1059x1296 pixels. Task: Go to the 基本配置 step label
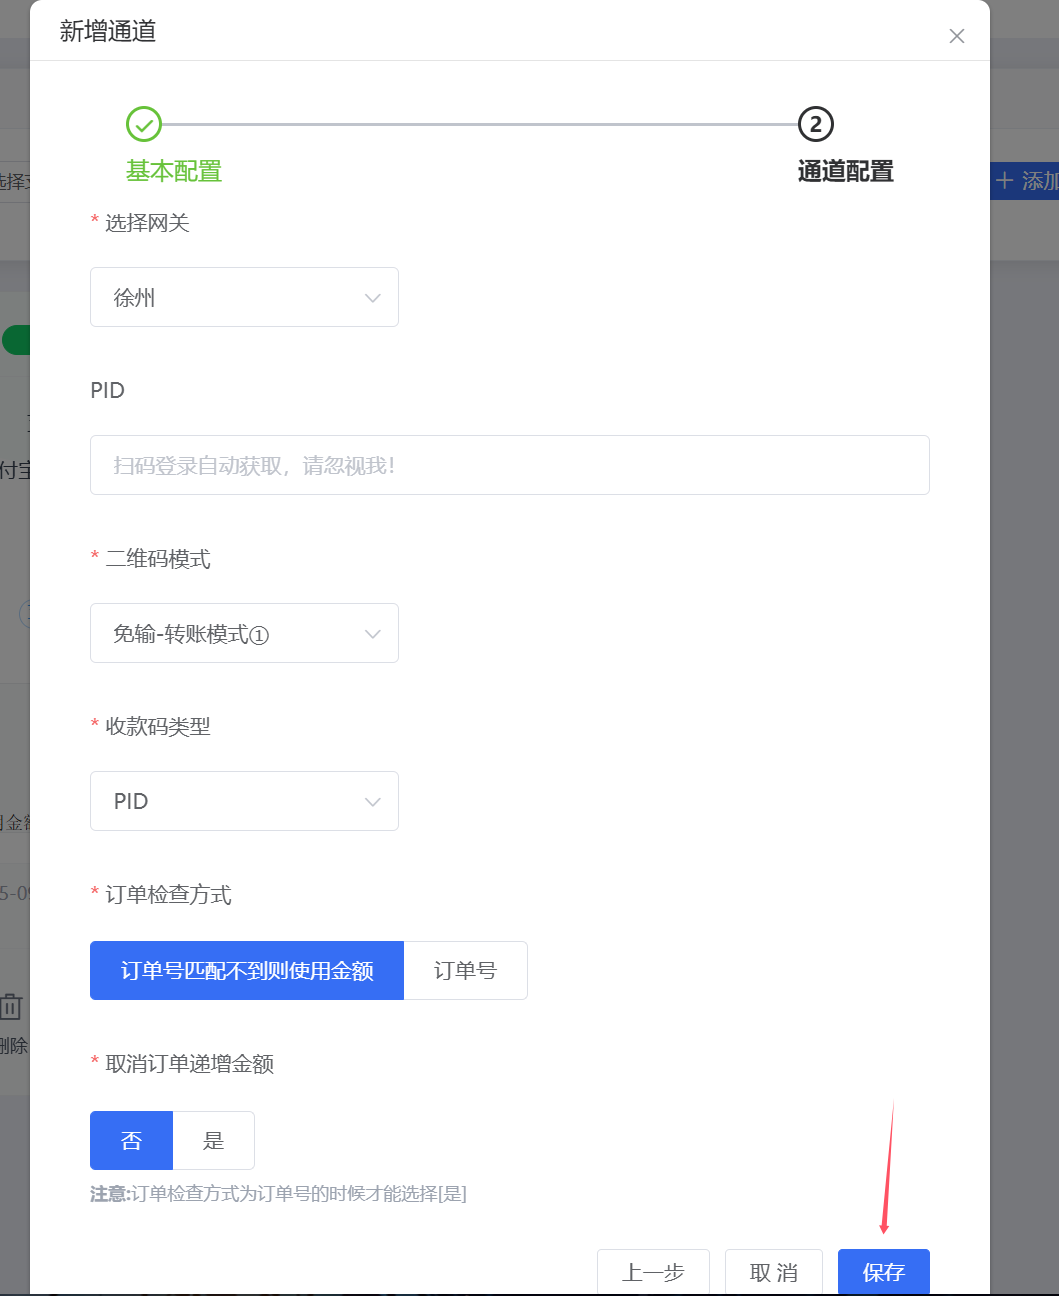point(174,172)
